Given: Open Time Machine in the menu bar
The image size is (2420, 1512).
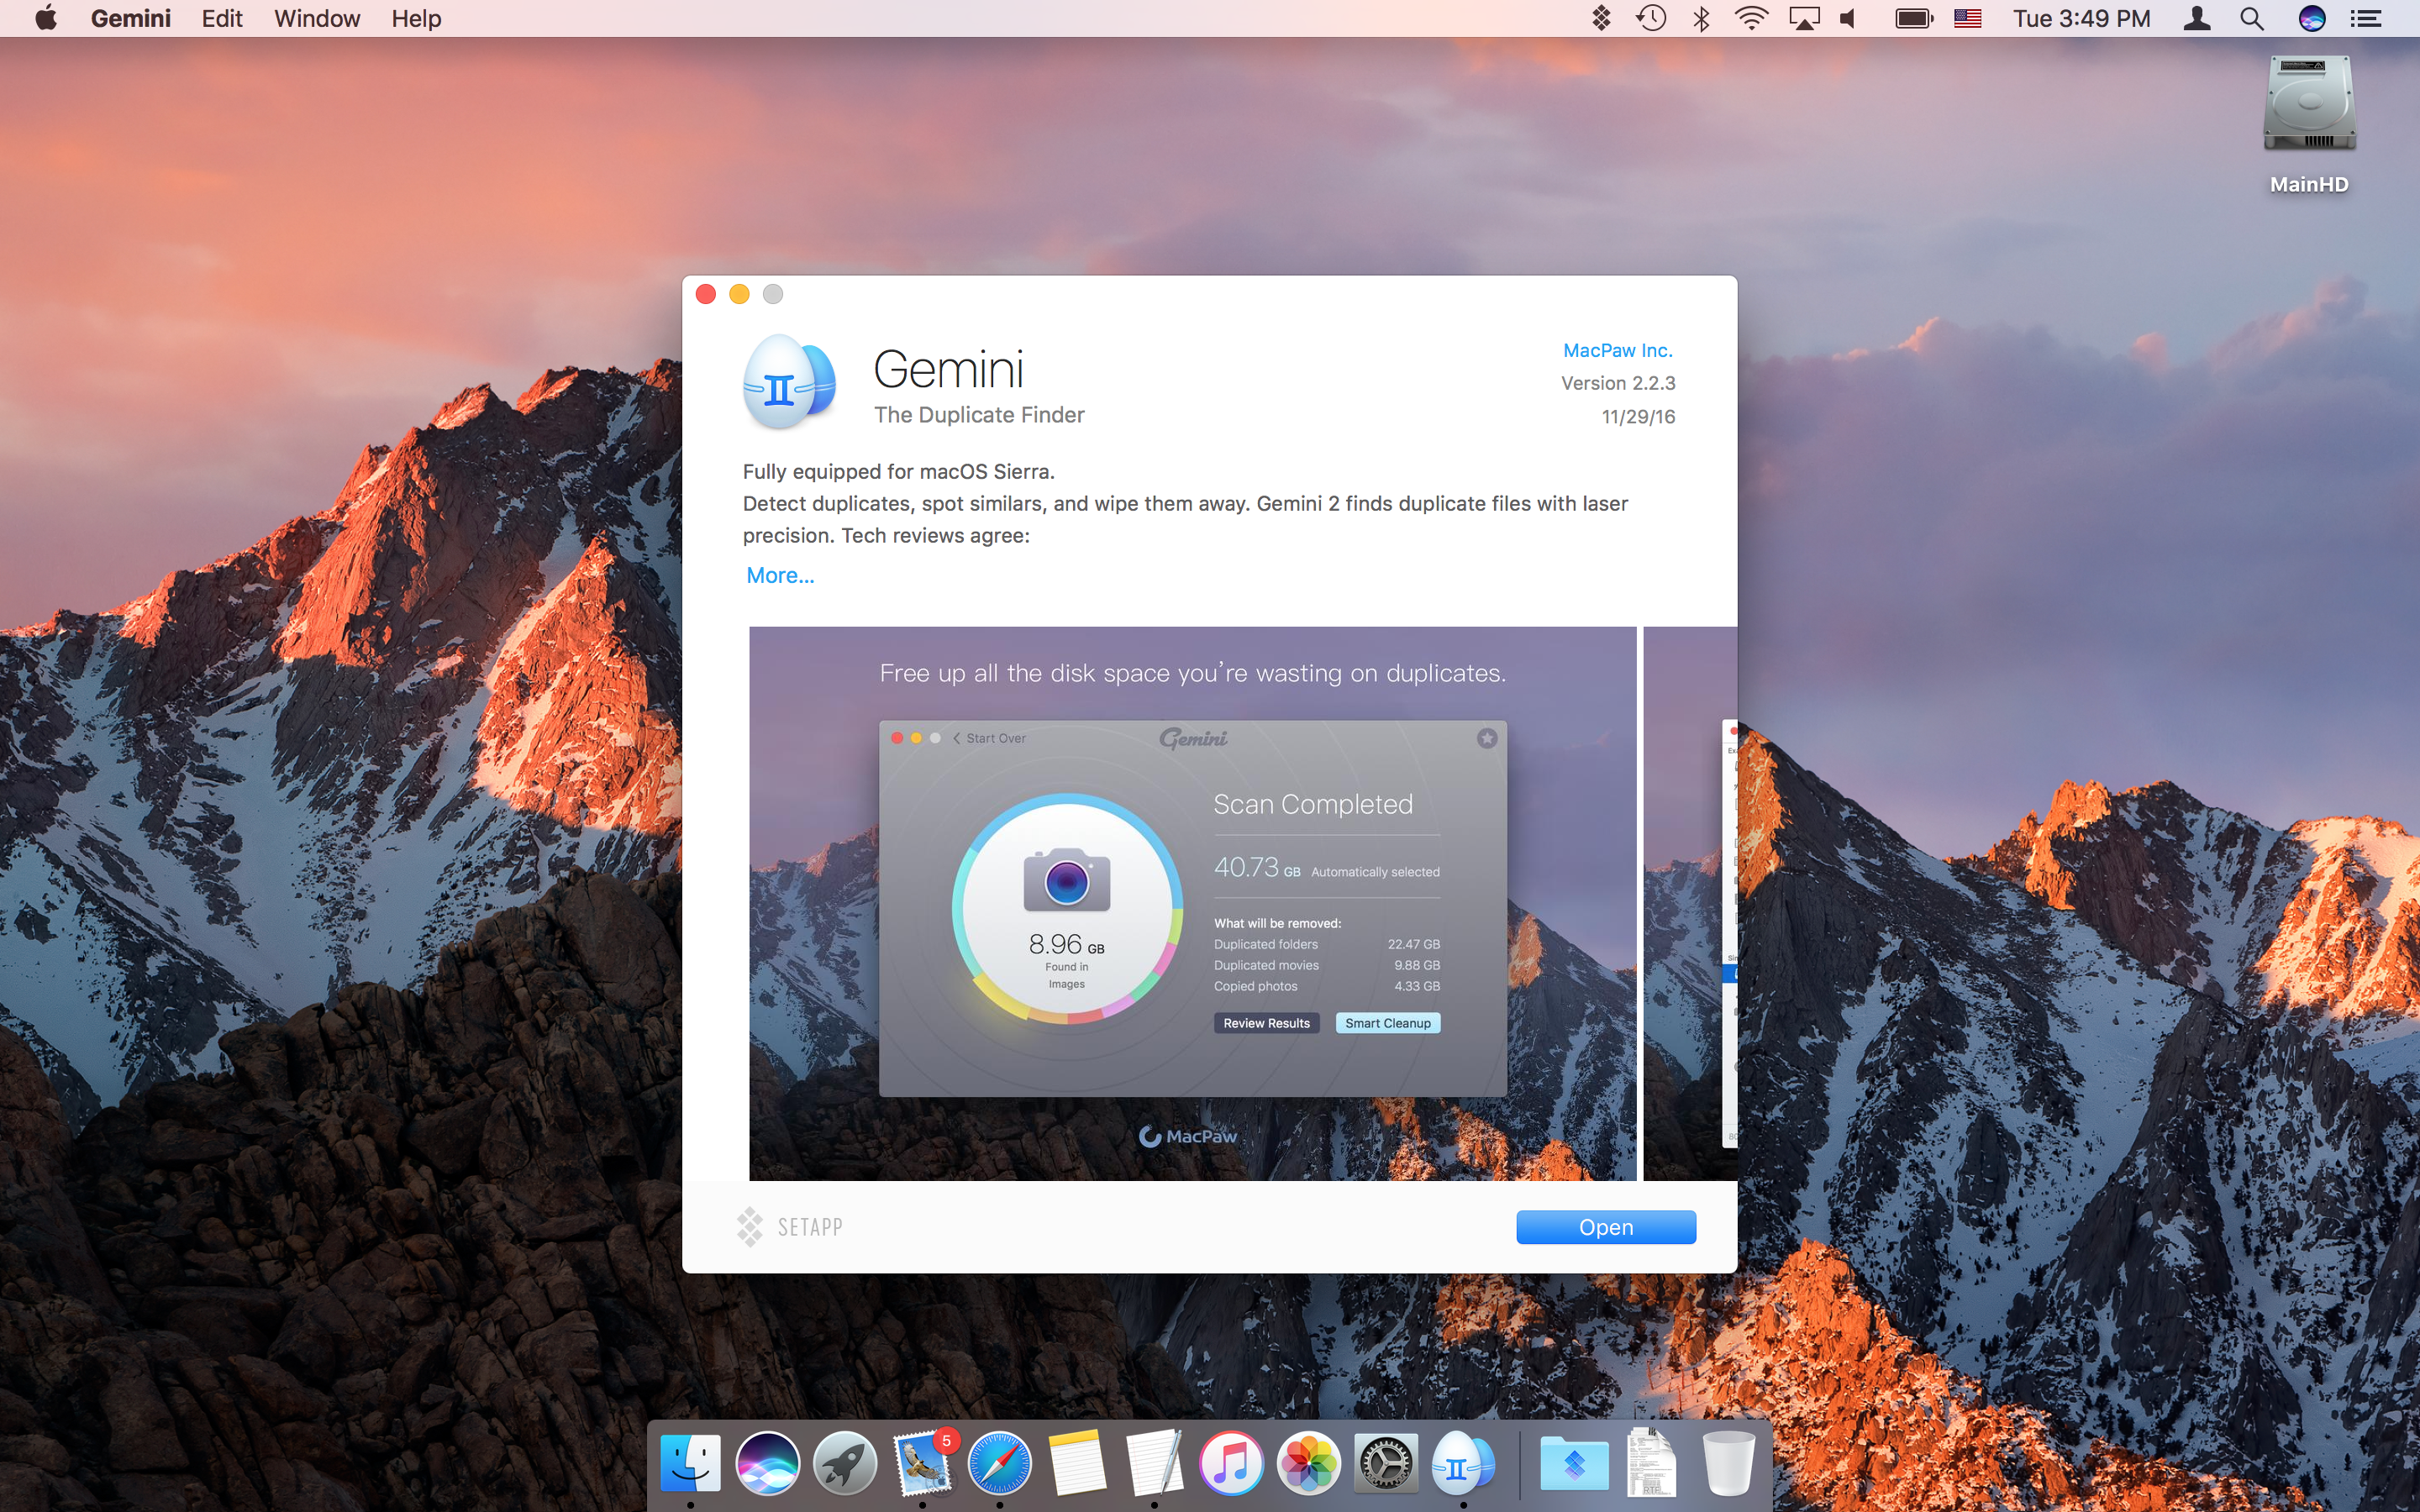Looking at the screenshot, I should click(x=1651, y=18).
